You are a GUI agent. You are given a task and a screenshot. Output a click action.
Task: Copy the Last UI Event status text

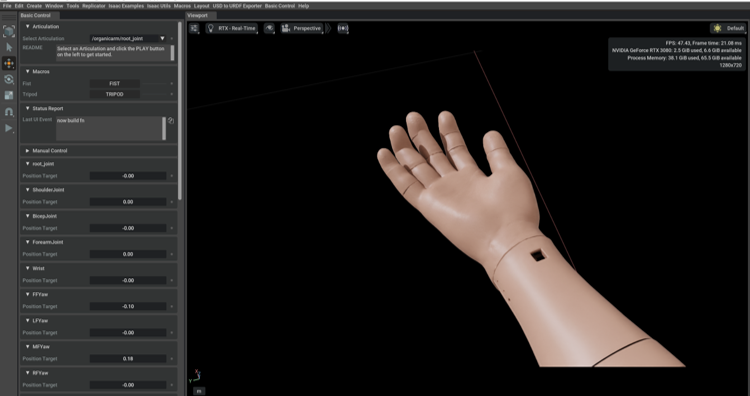[171, 121]
